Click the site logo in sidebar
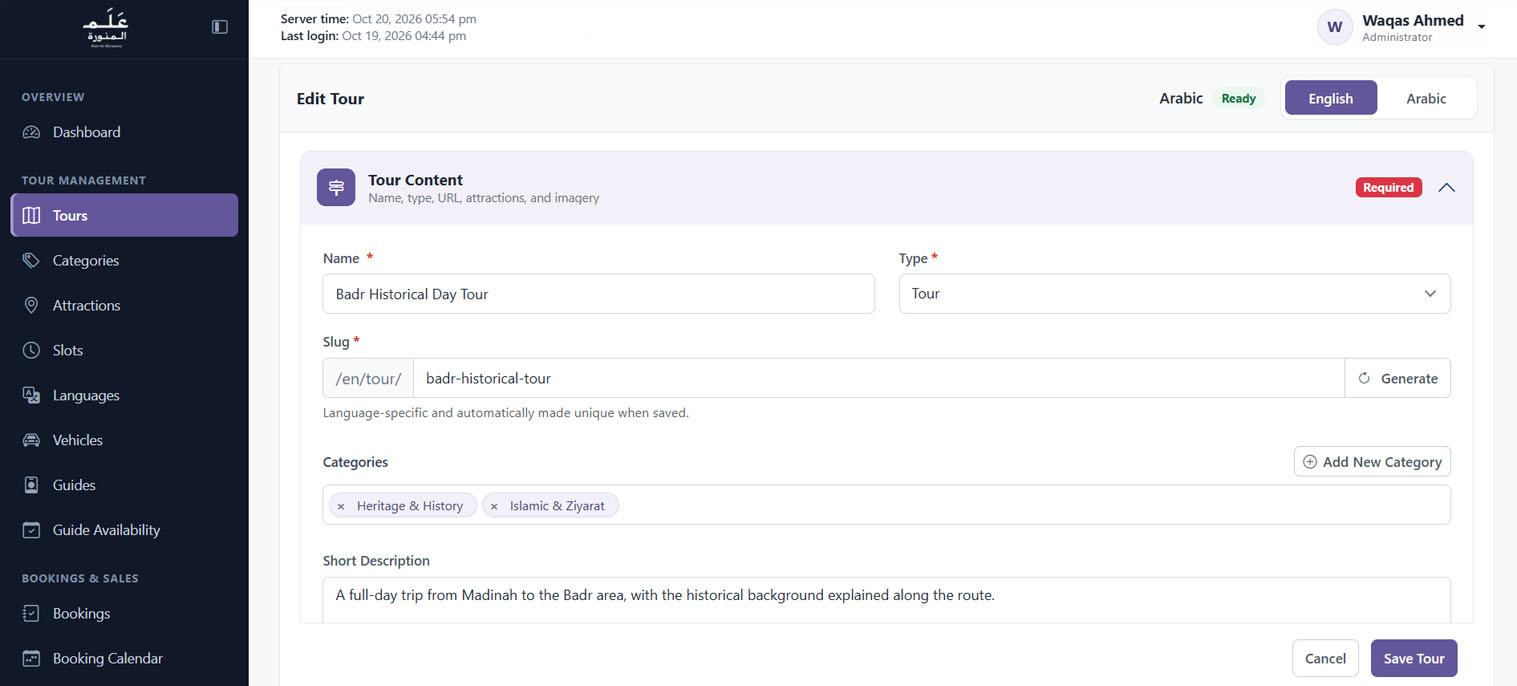1517x686 pixels. pos(105,28)
